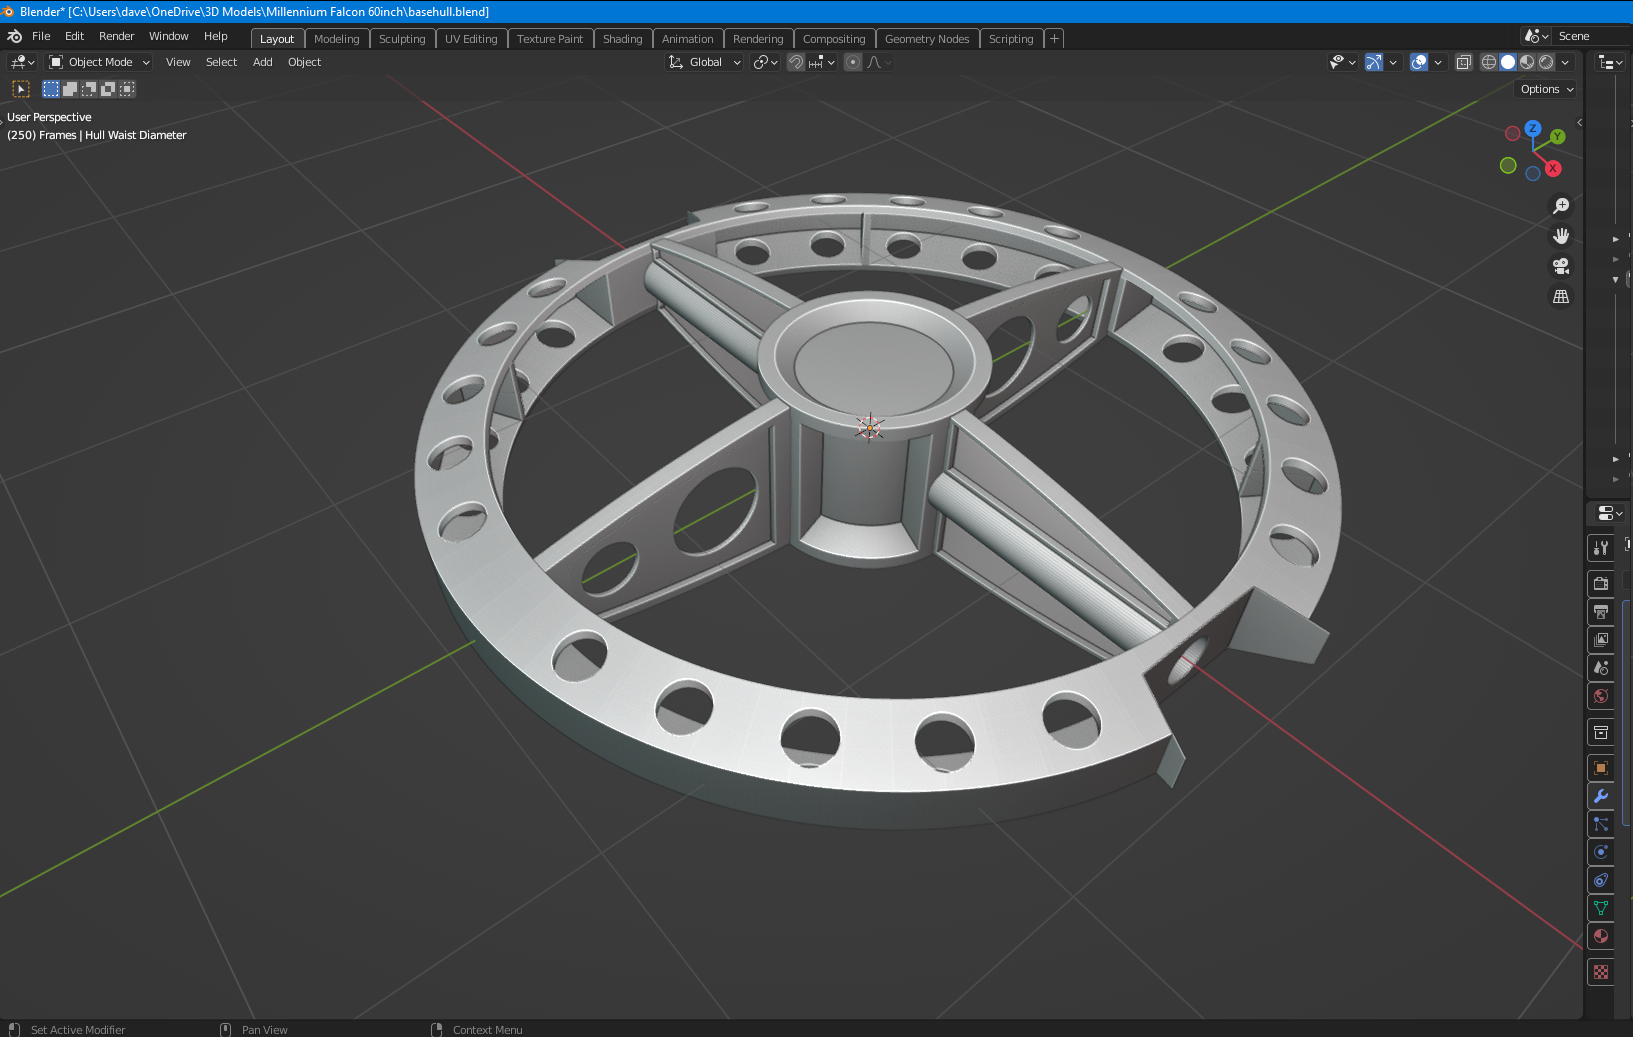Click the Z axis on navigation gizmo
1633x1037 pixels.
[1533, 128]
